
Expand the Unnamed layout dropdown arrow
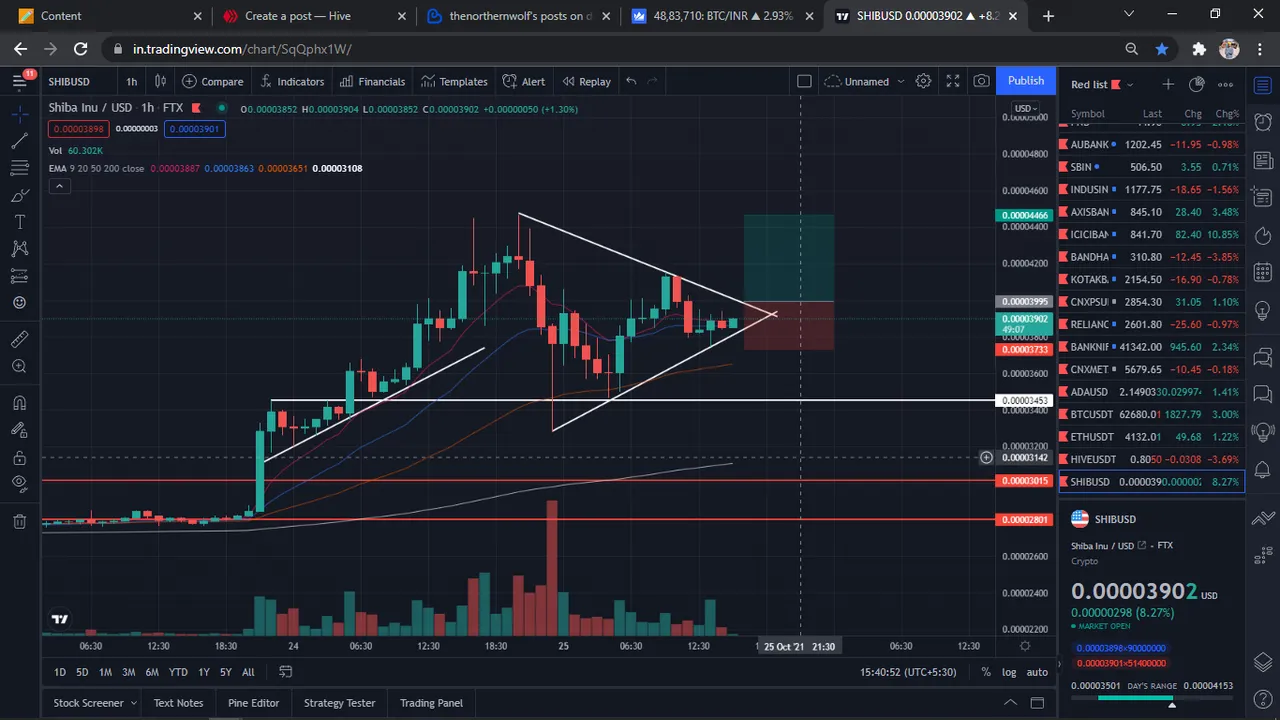900,82
